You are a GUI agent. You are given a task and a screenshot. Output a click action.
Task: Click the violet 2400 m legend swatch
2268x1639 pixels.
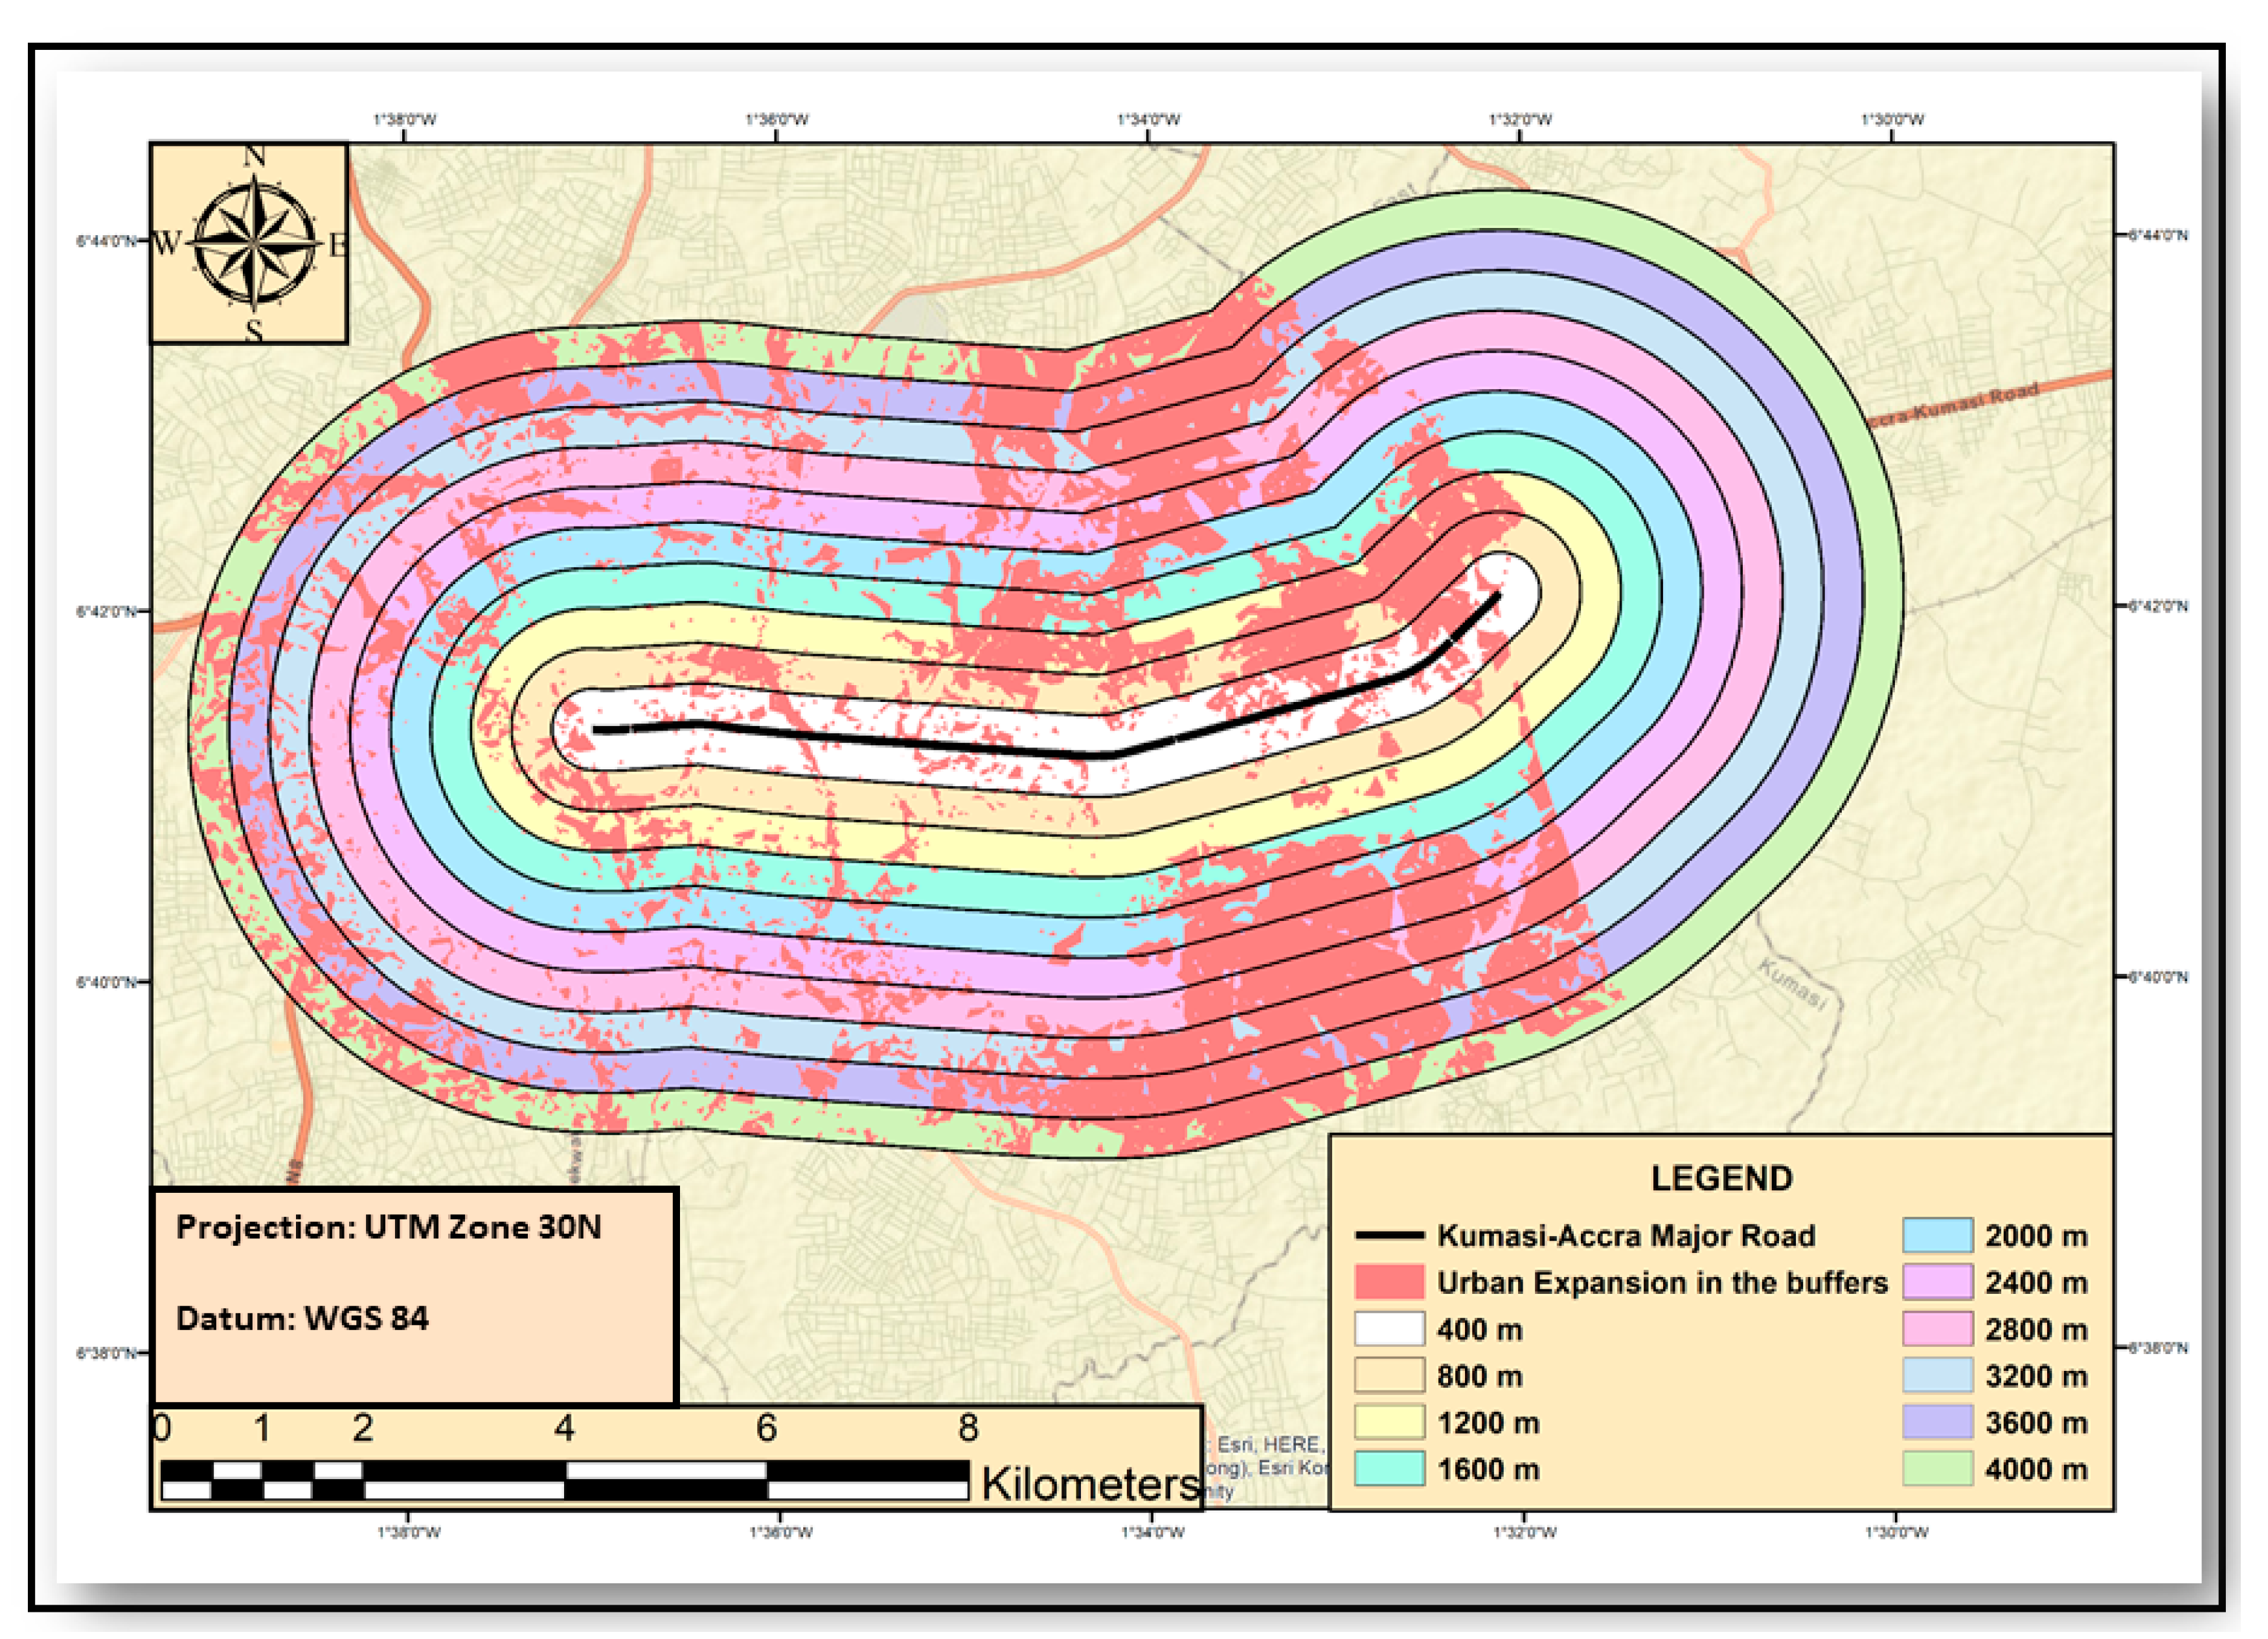click(1939, 1283)
